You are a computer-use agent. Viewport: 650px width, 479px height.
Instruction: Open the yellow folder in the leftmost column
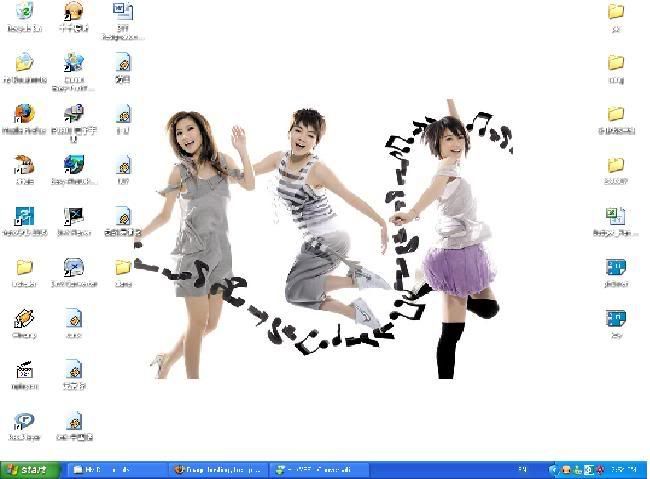point(24,268)
